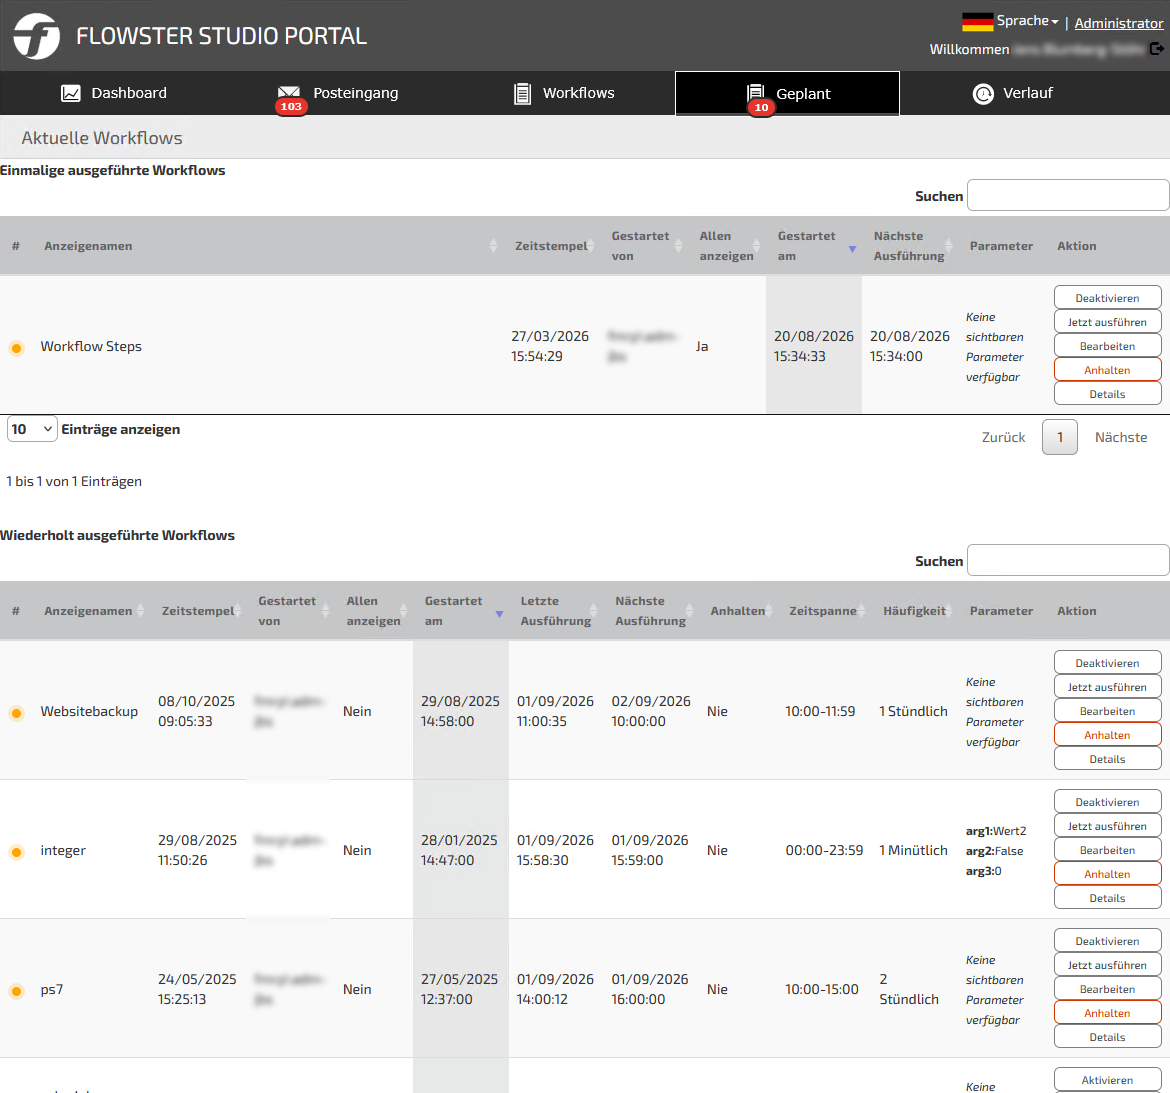Click the Aktivieren button in the last row
The width and height of the screenshot is (1170, 1093).
pos(1107,1080)
